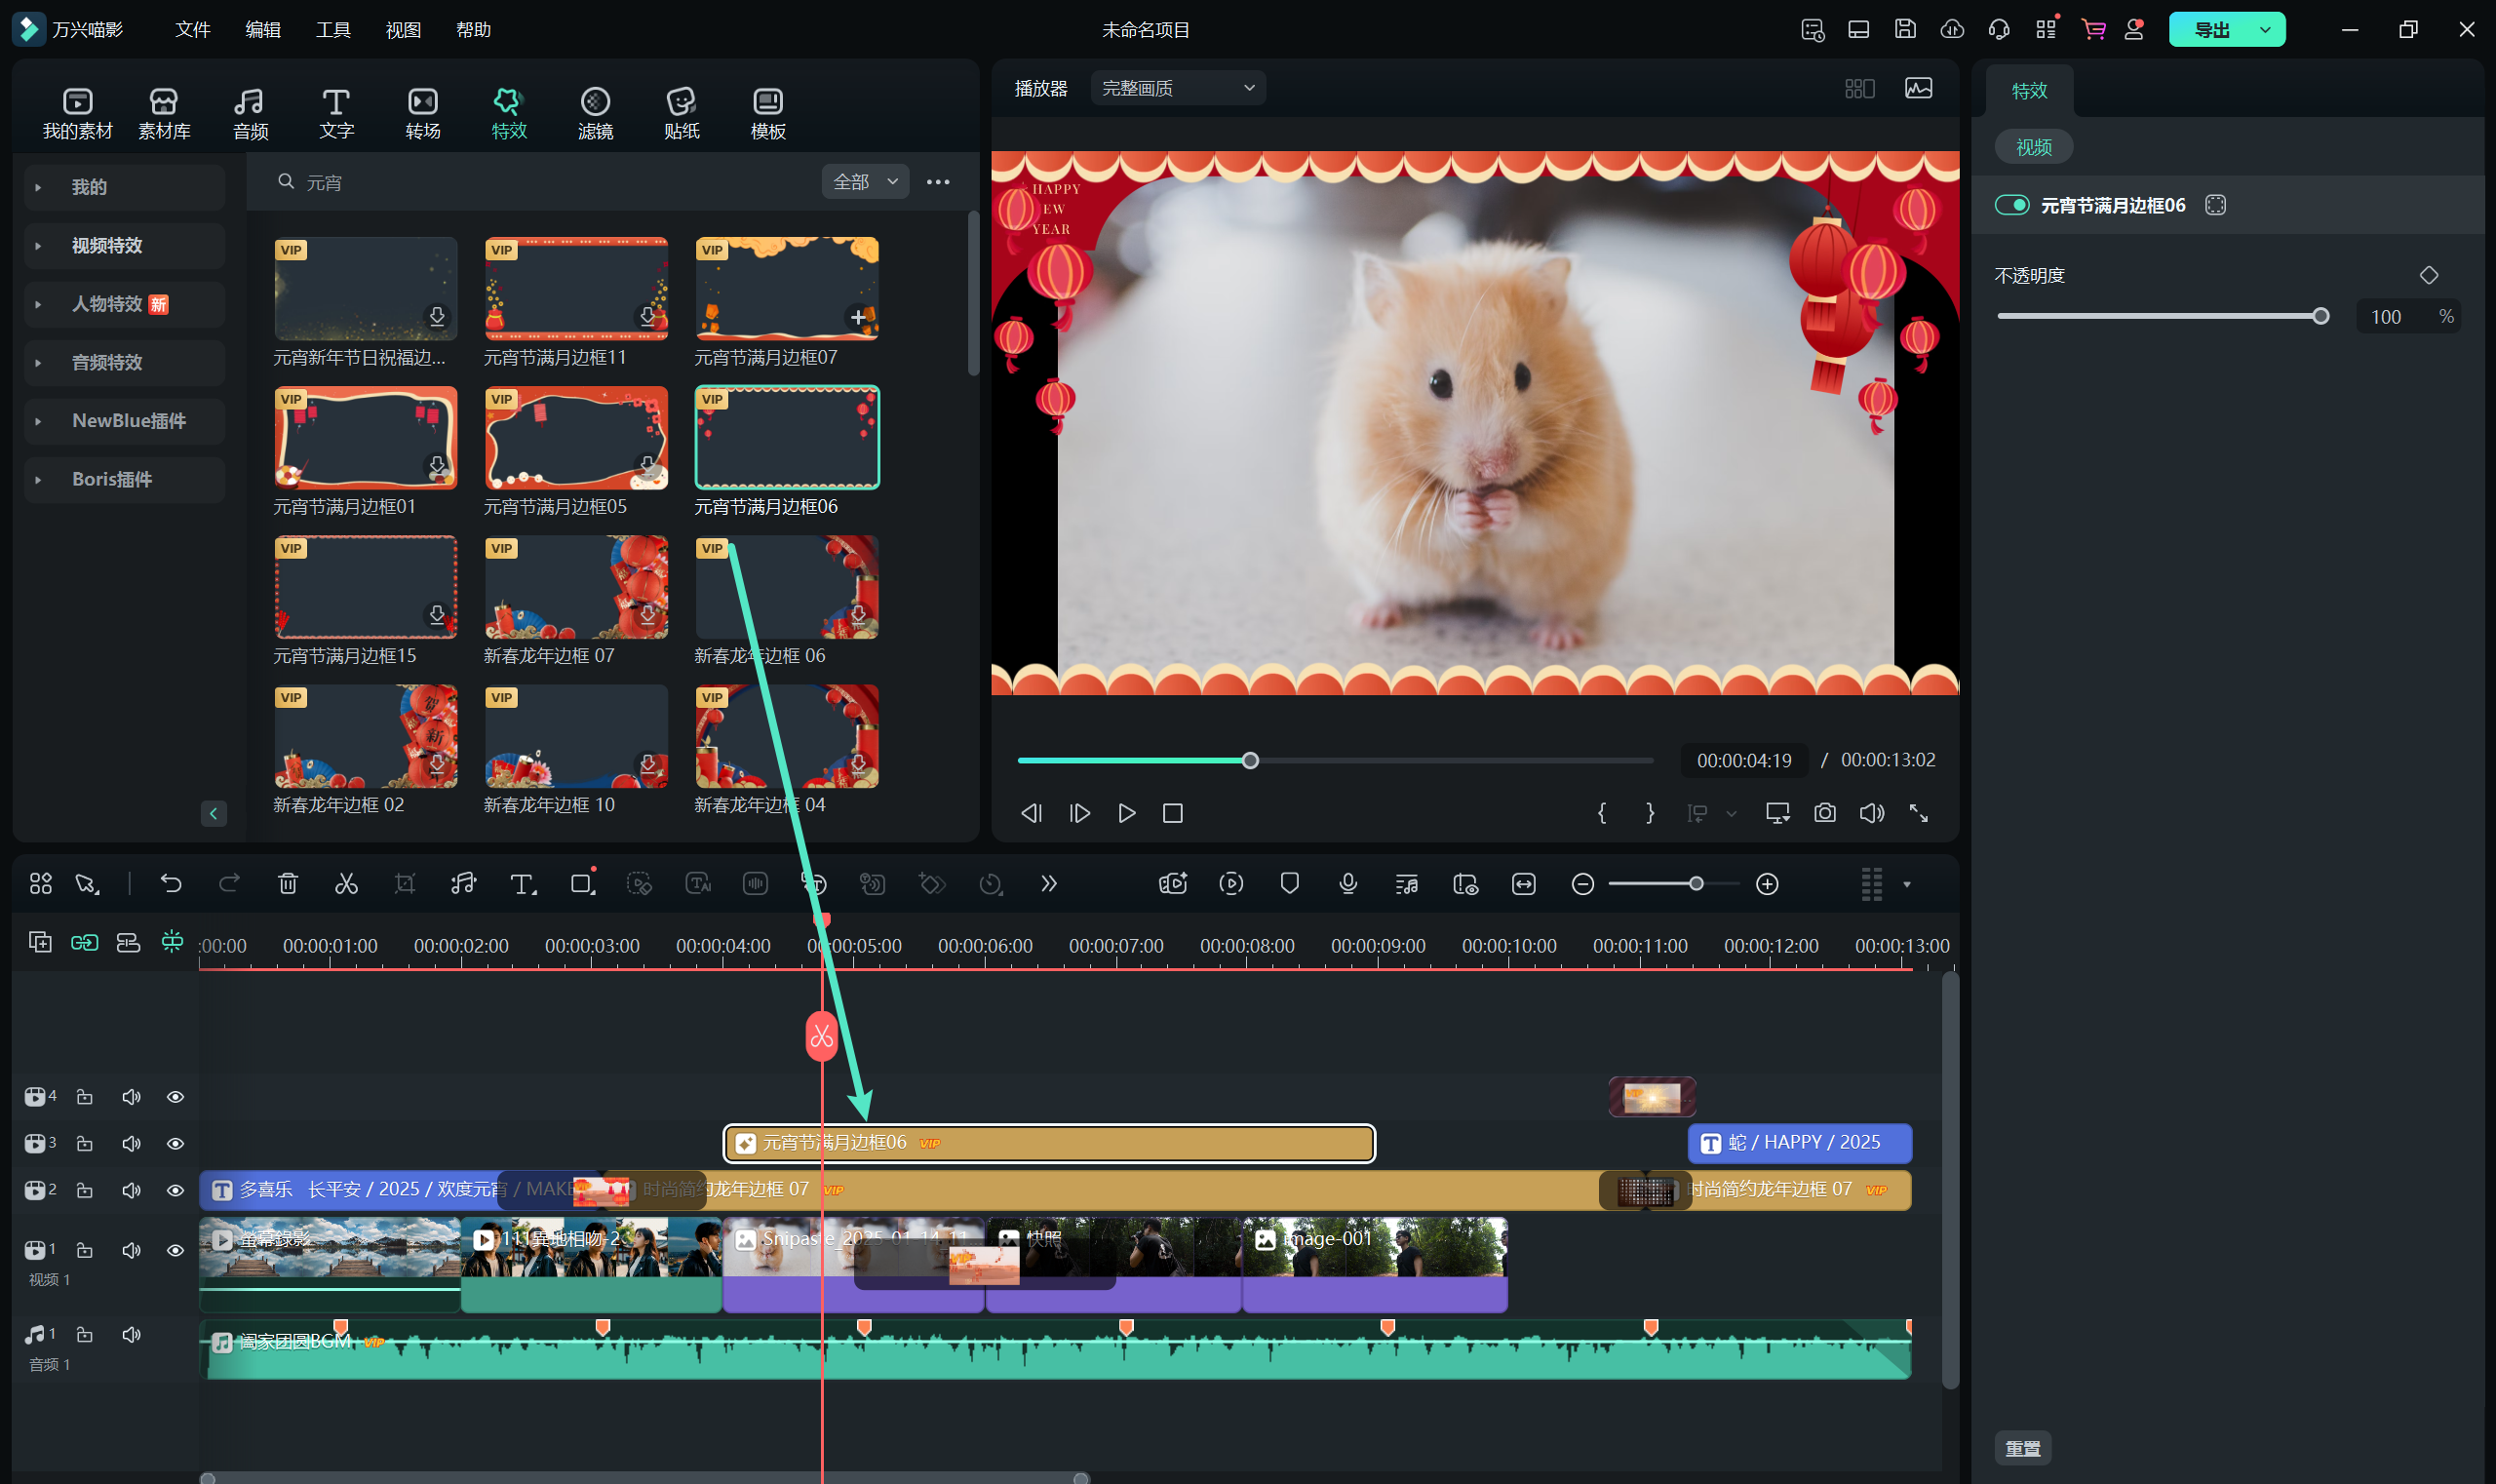Open the 工具 menu
This screenshot has height=1484, width=2496.
pyautogui.click(x=332, y=30)
